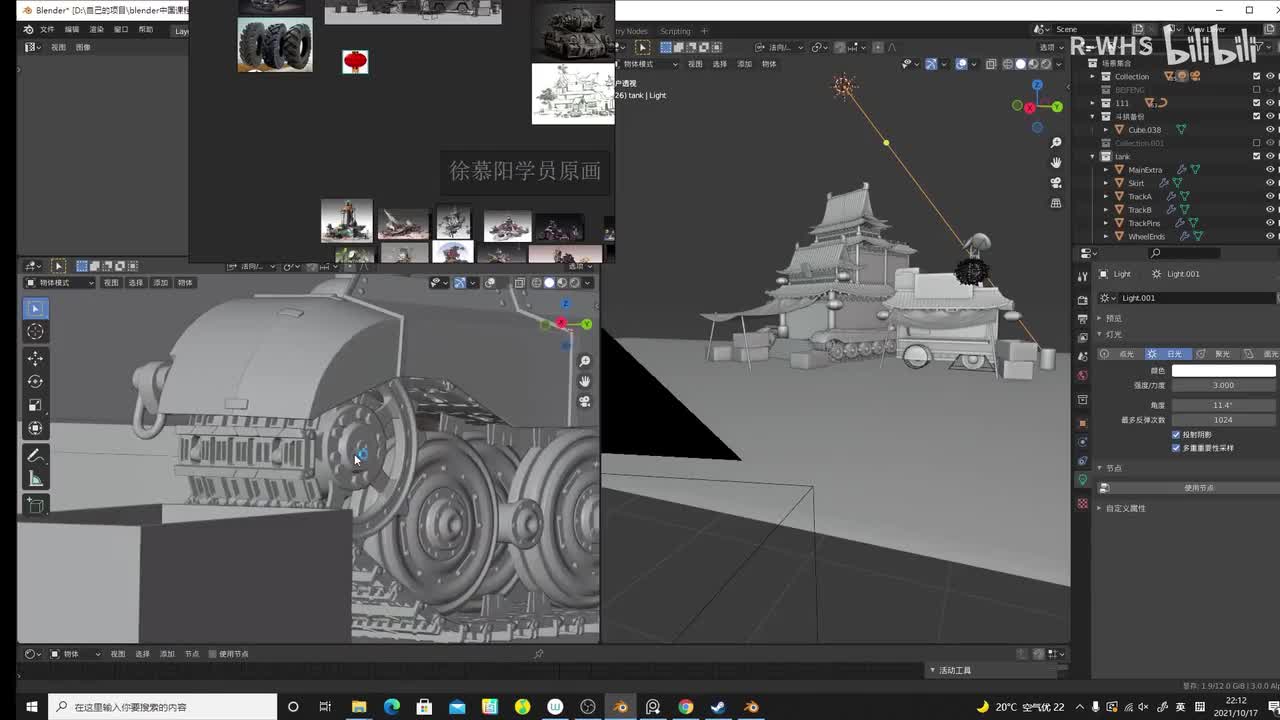Open the View Layer properties tab
This screenshot has height=720, width=1280.
click(1082, 338)
